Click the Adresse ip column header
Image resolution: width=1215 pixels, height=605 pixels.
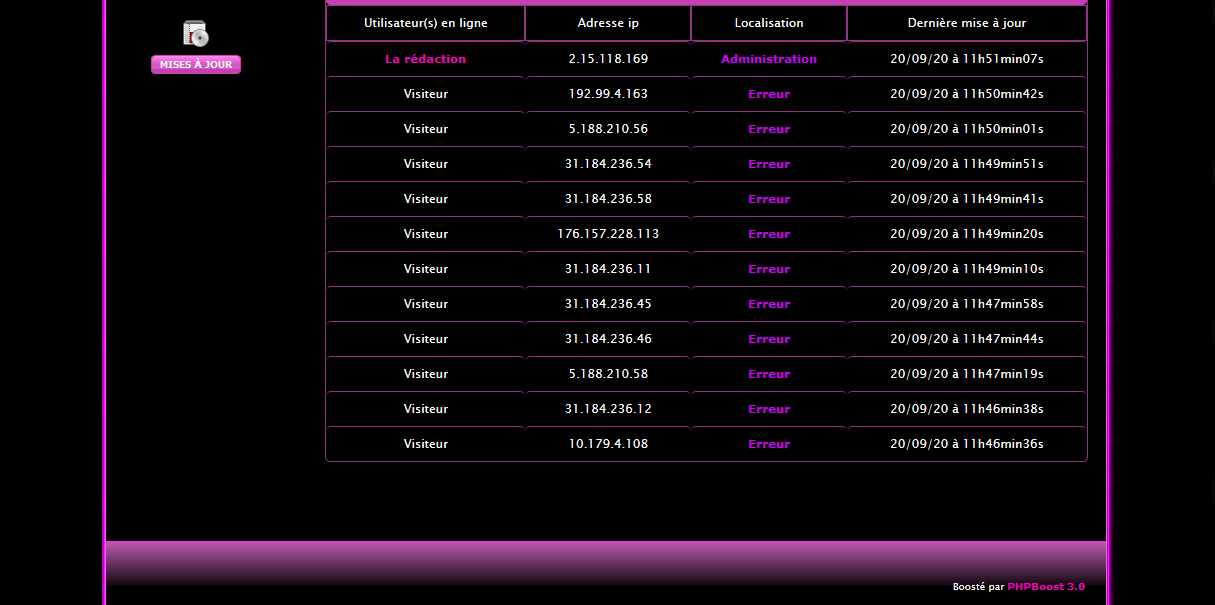[x=608, y=23]
